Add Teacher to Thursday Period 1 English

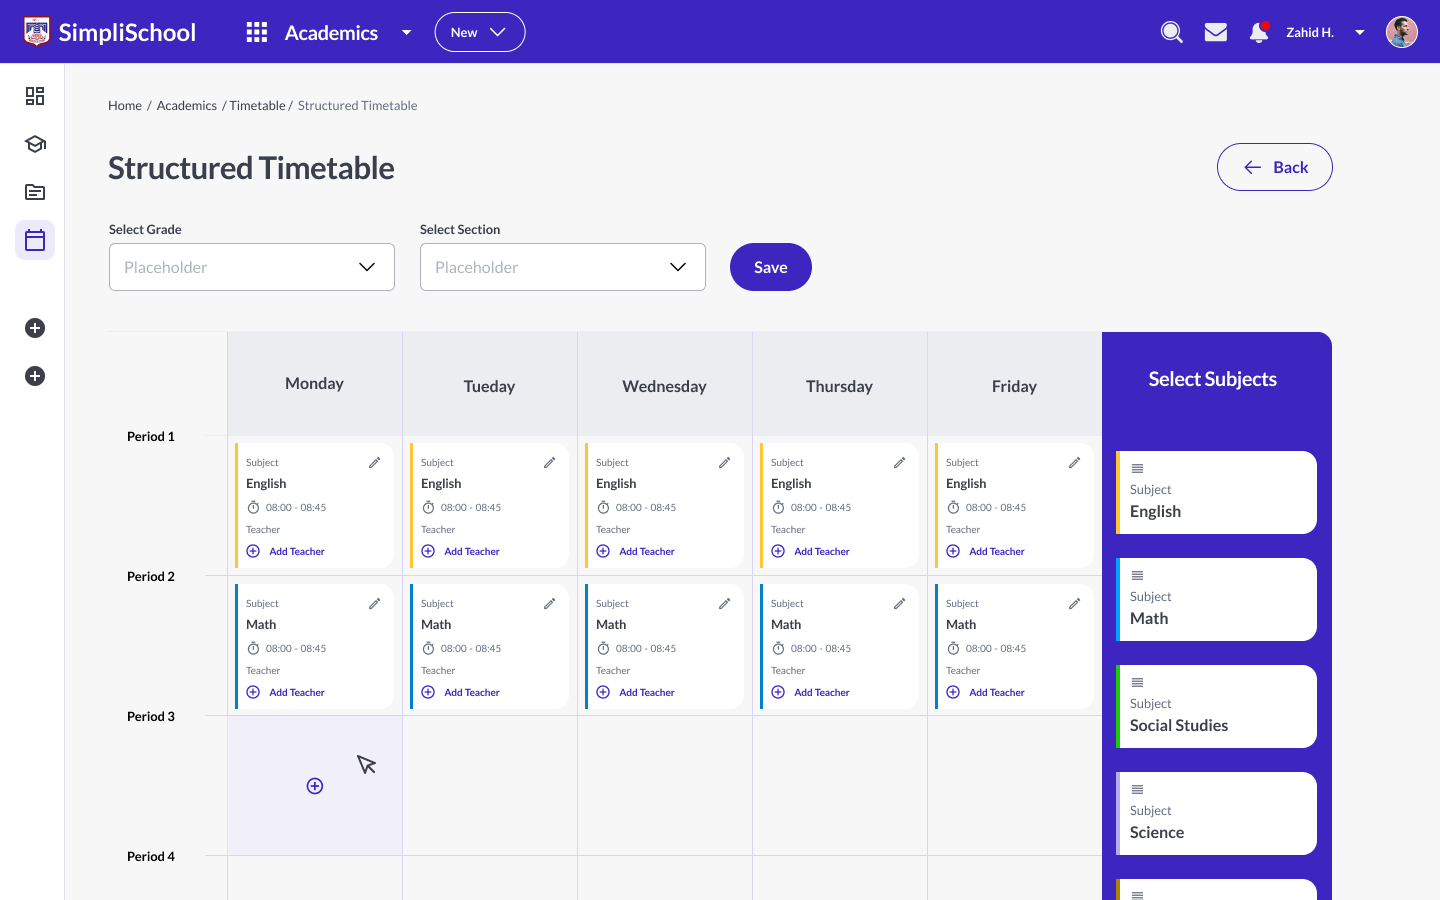(811, 551)
